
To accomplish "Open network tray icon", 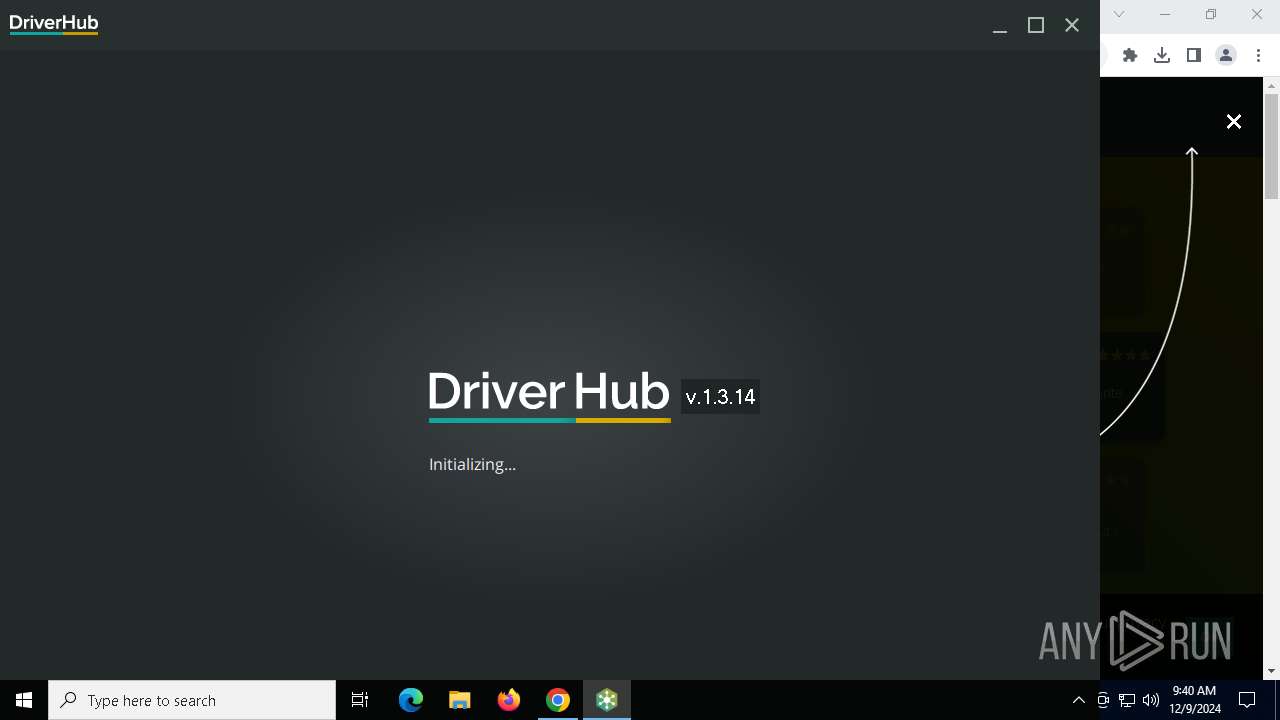I will pyautogui.click(x=1127, y=700).
